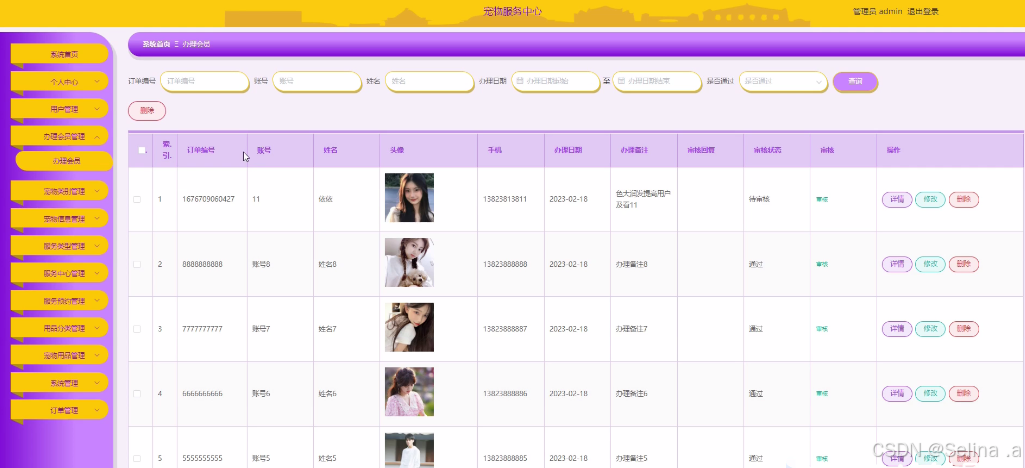Viewport: 1025px width, 468px height.
Task: Expand the 个人中心 sidebar menu
Action: tap(59, 82)
